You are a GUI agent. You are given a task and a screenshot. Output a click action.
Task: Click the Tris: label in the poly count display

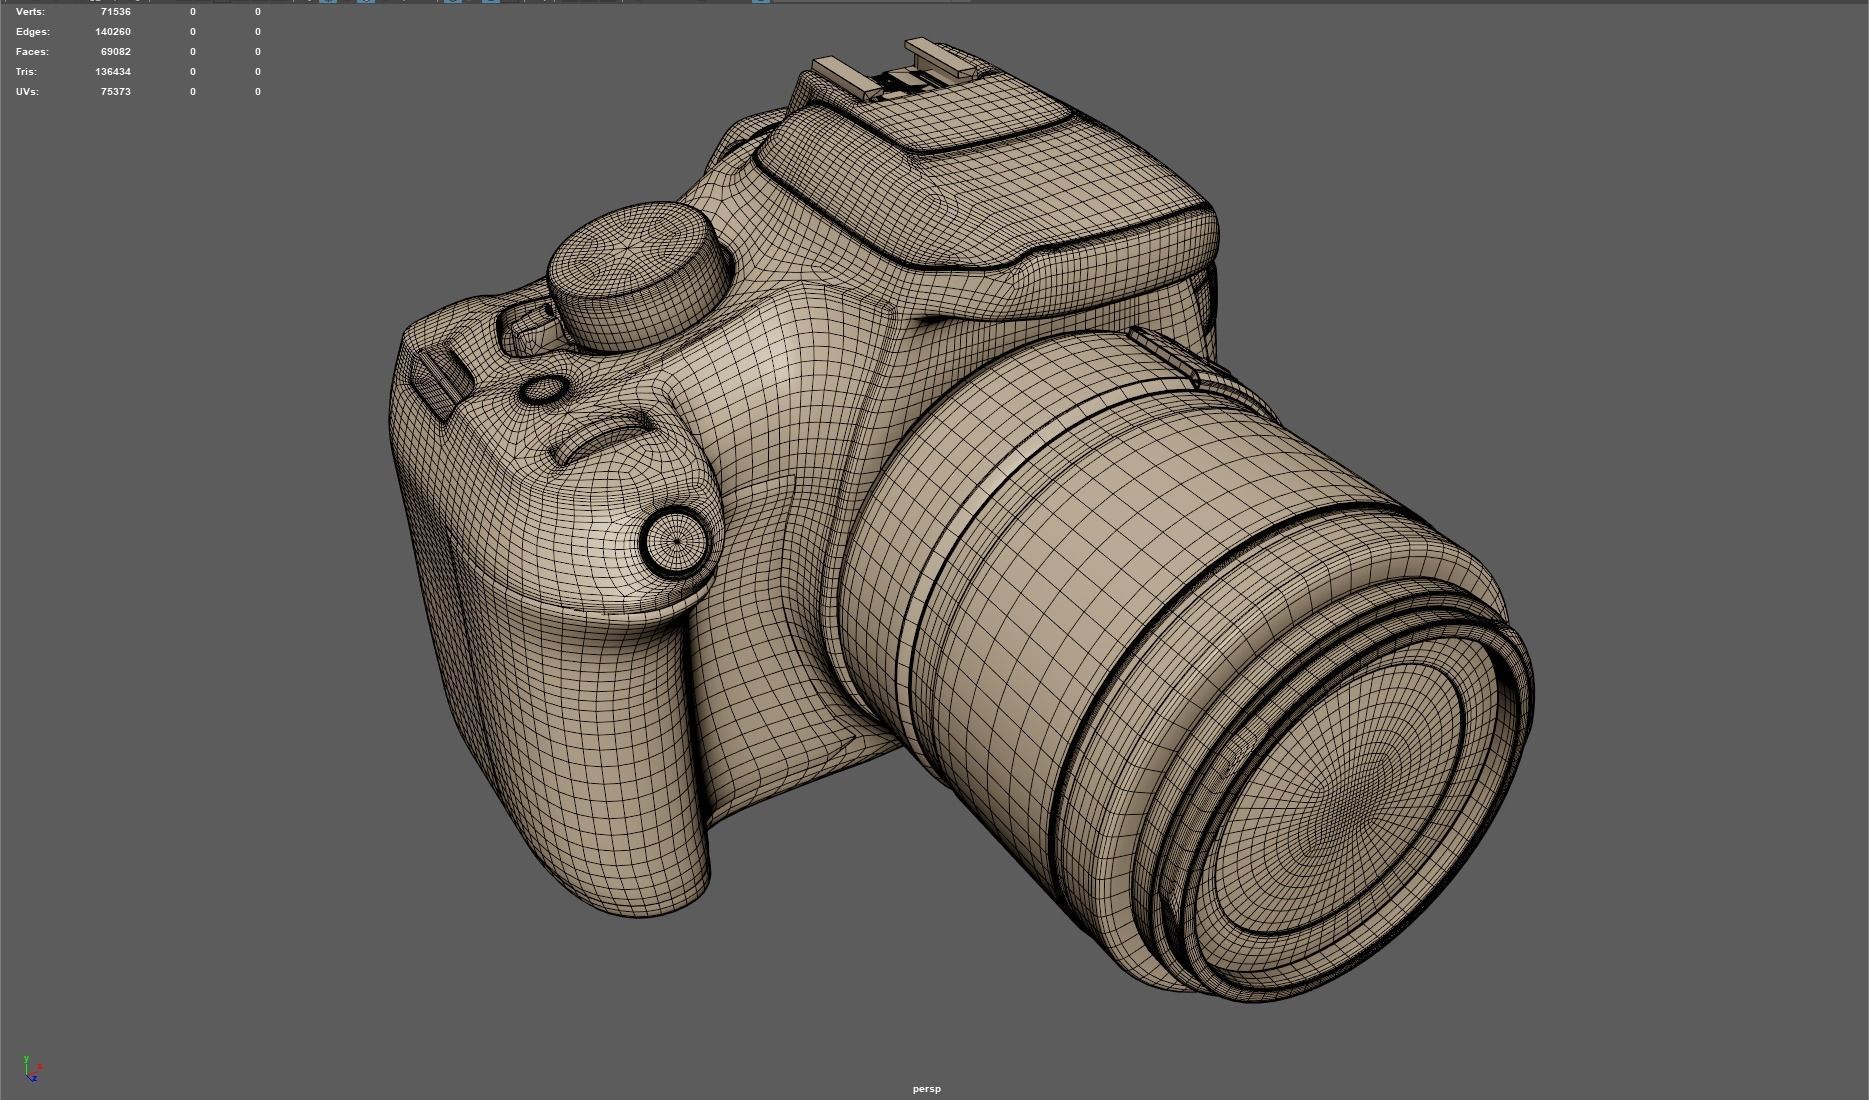(27, 72)
